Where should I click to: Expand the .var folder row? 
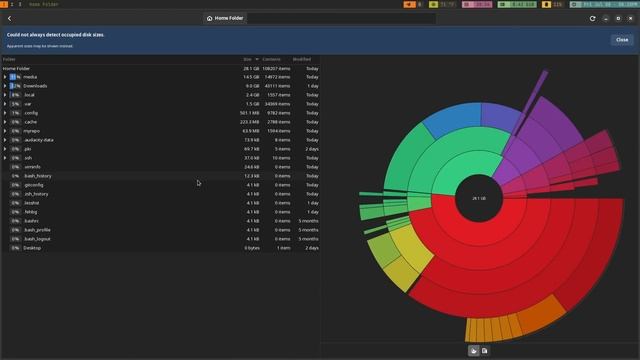tap(5, 104)
